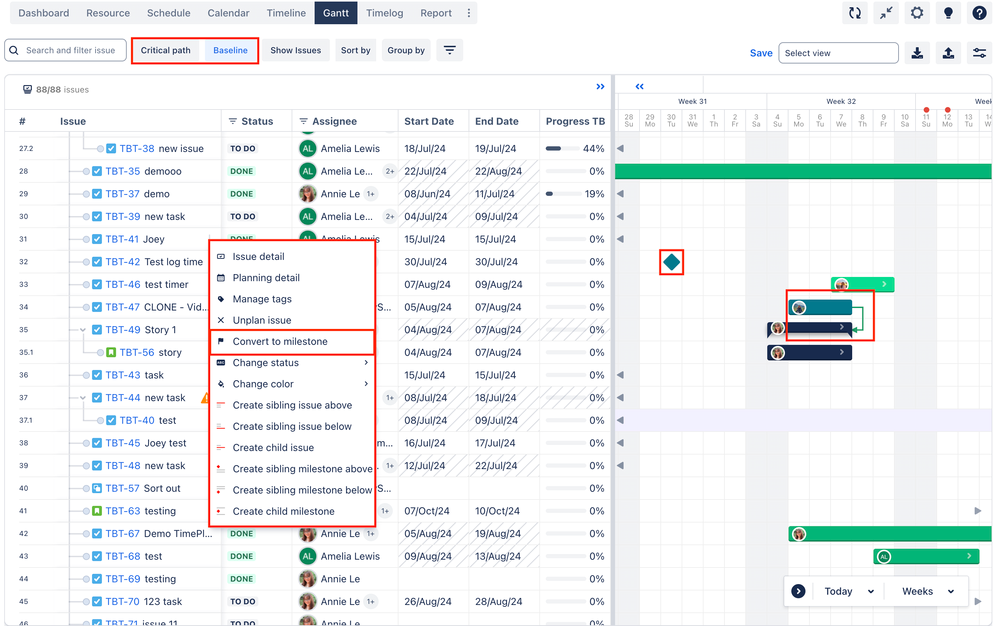Click the teal milestone diamond on timeline

pos(671,261)
